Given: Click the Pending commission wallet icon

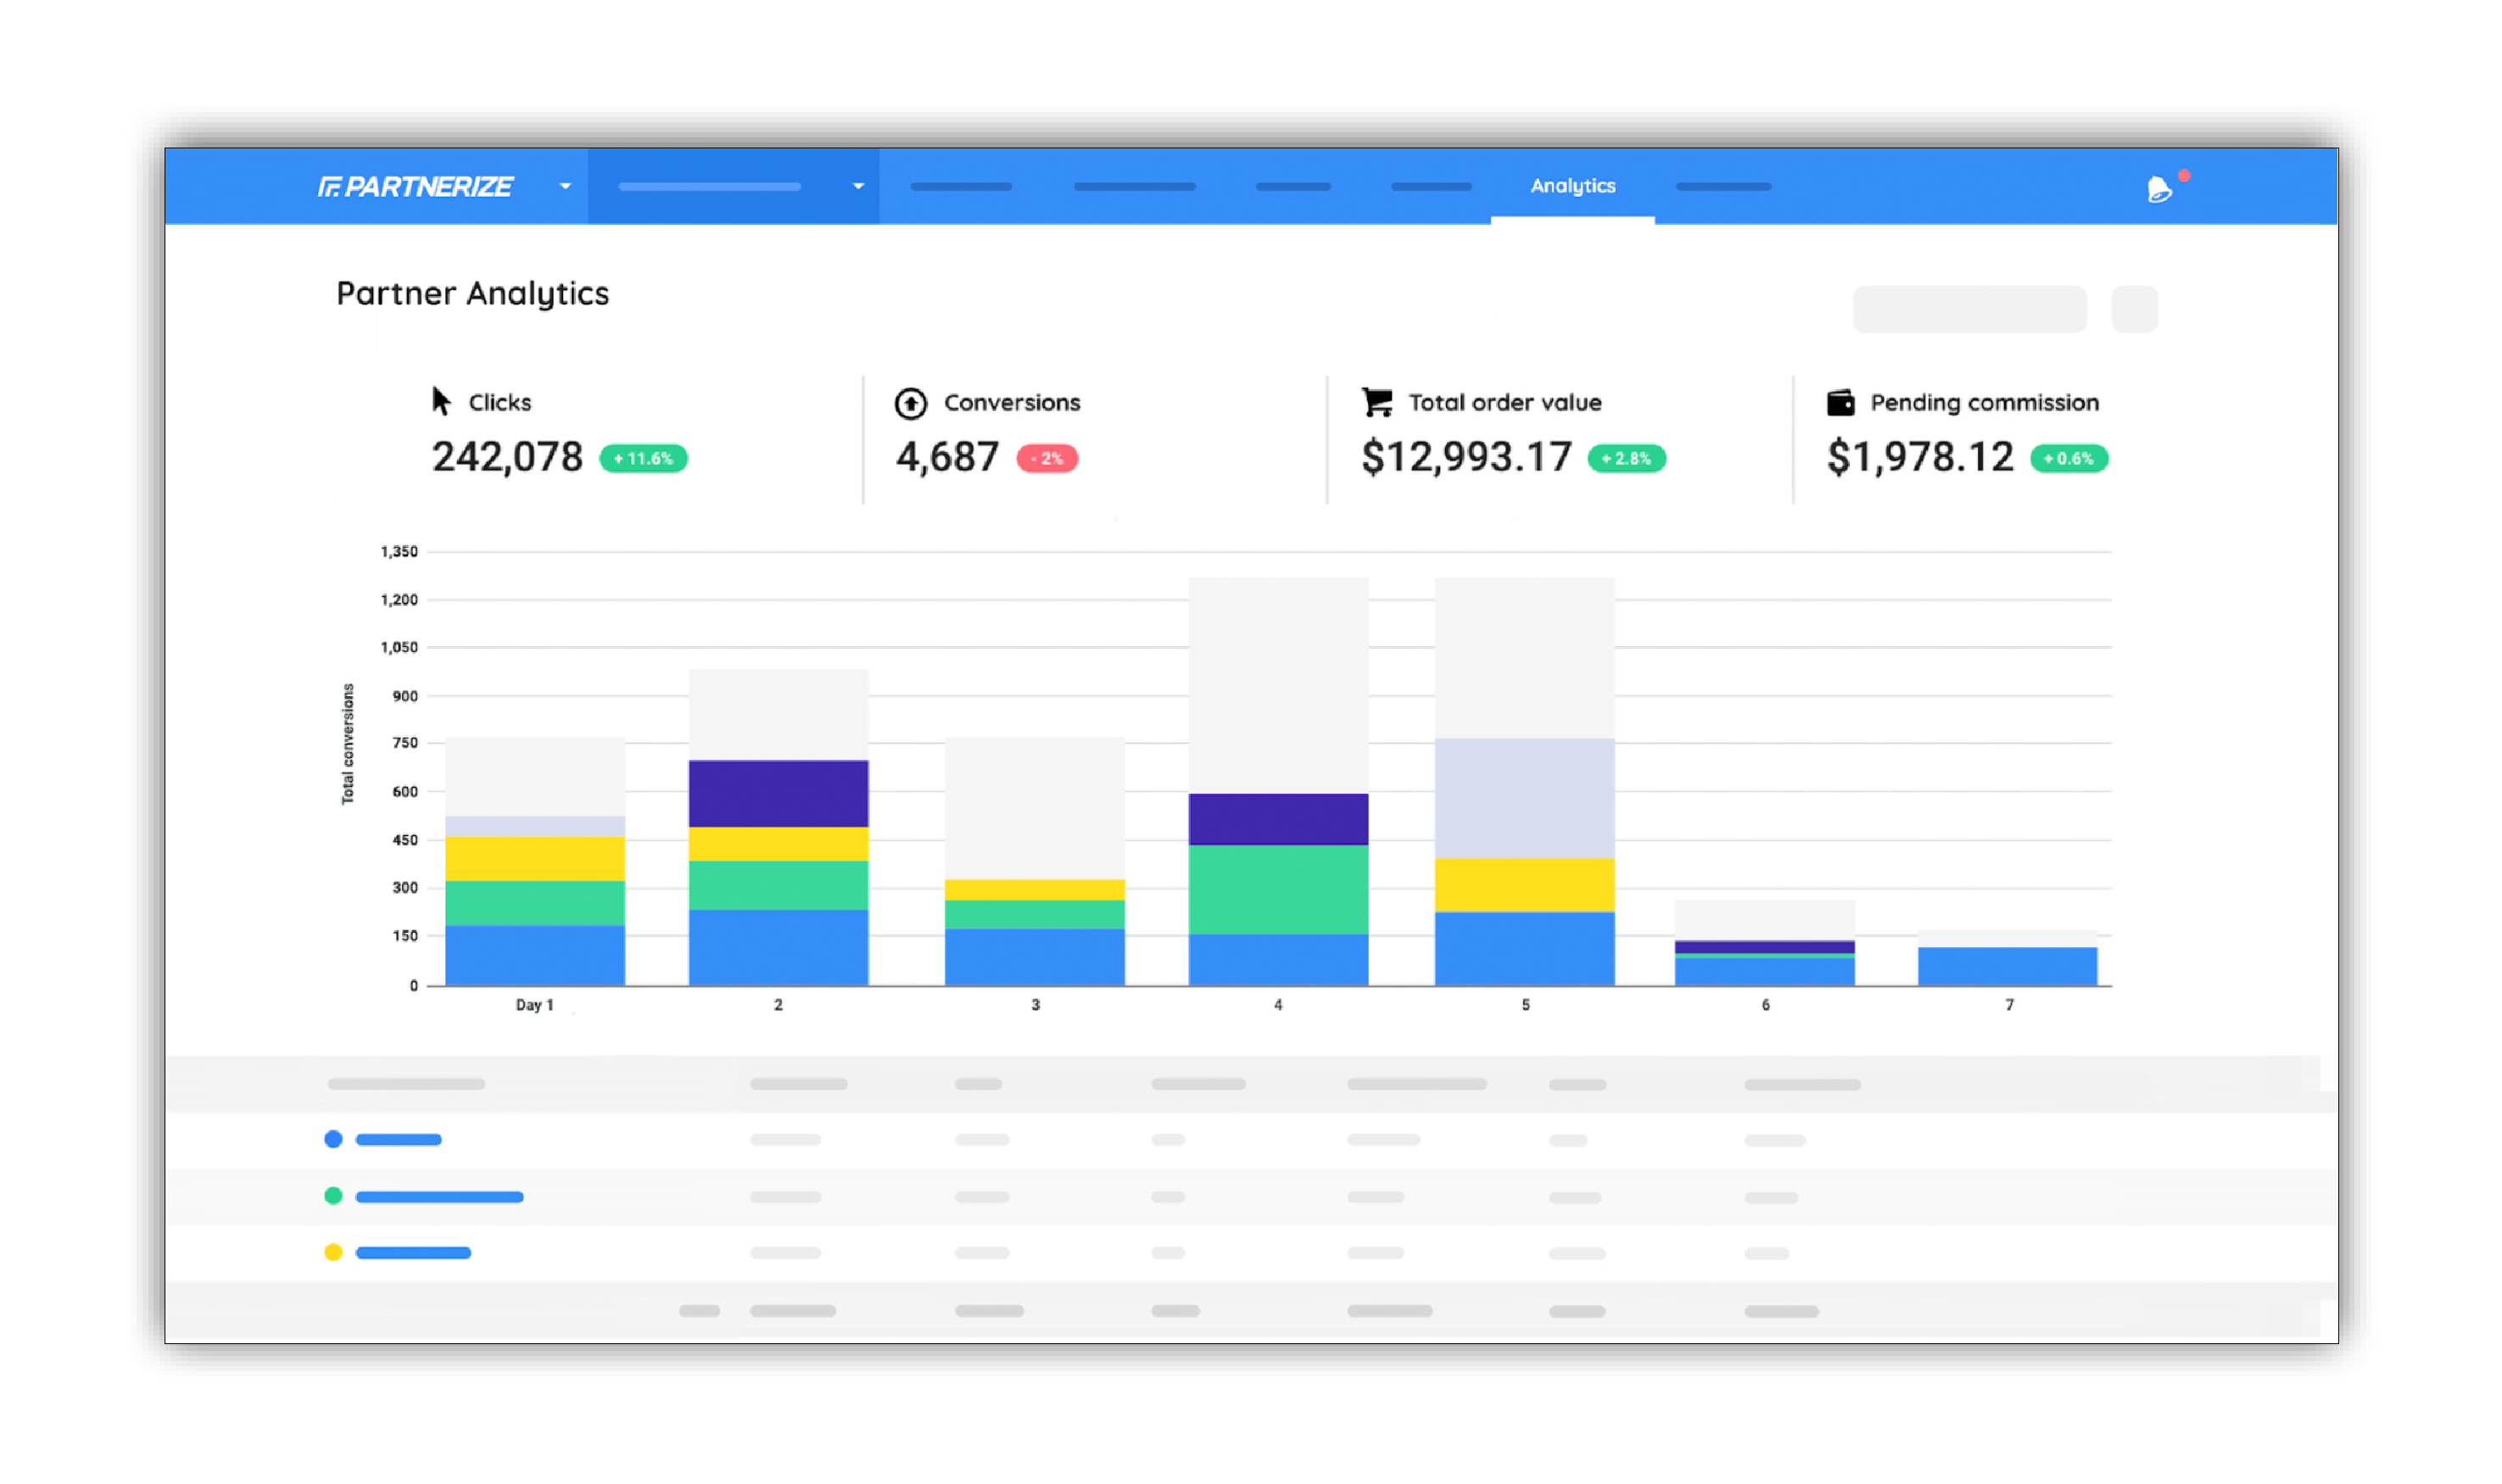Looking at the screenshot, I should pos(1840,402).
